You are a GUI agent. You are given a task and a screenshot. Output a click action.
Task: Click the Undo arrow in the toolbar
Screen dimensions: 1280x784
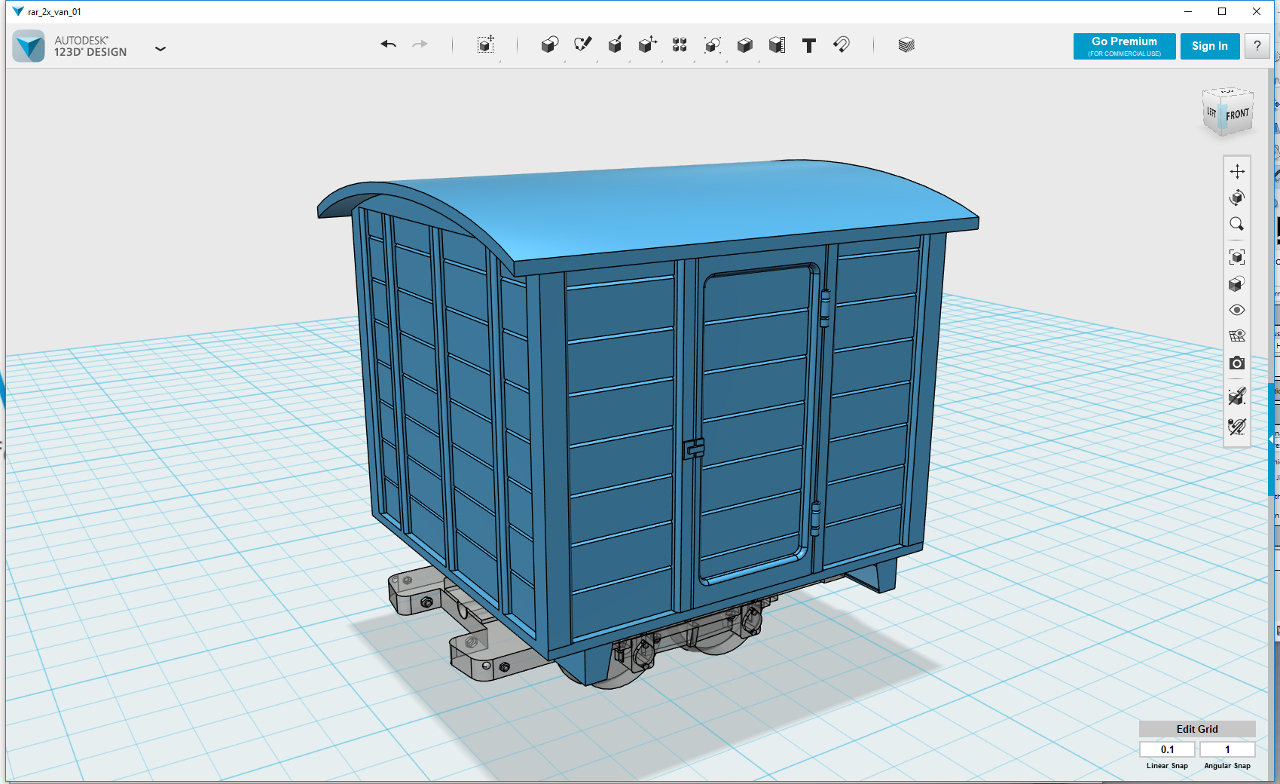pyautogui.click(x=388, y=45)
